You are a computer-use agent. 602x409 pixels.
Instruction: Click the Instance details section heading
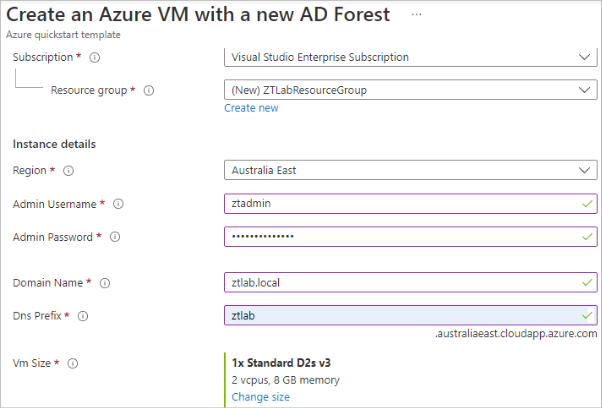tap(53, 144)
